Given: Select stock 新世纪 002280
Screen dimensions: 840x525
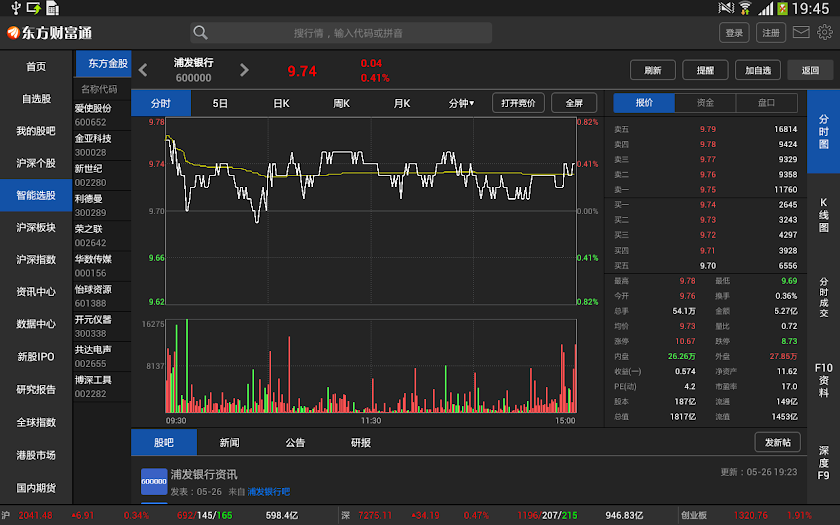Looking at the screenshot, I should (x=102, y=175).
